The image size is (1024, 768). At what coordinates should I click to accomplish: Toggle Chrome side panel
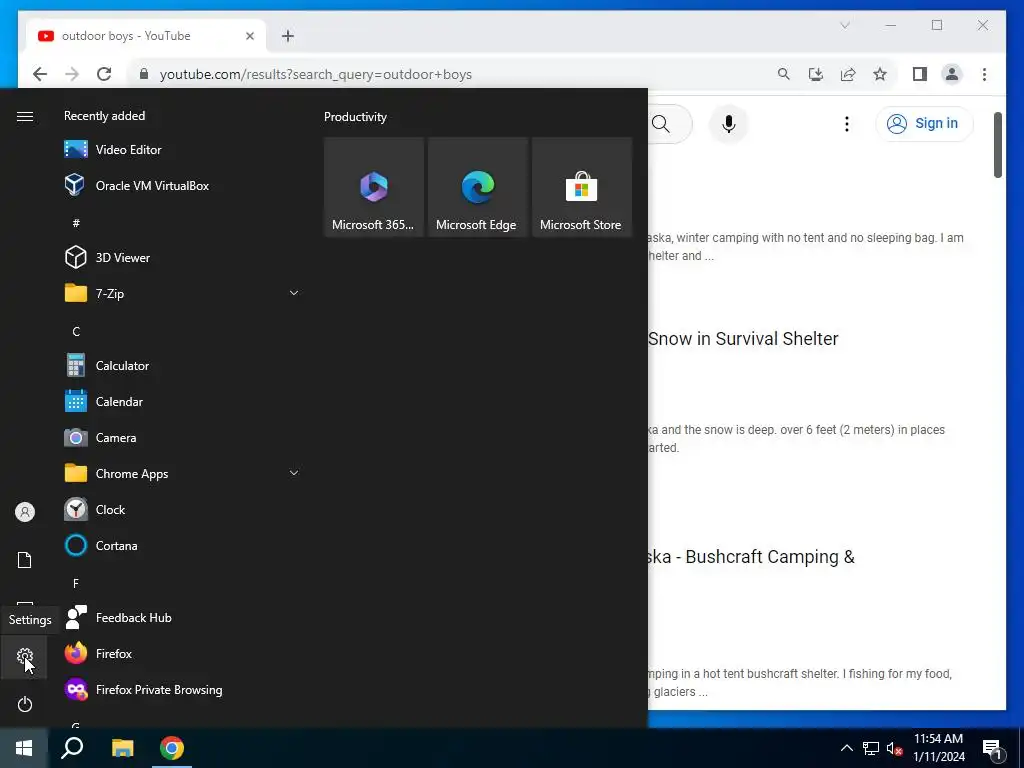click(x=920, y=74)
